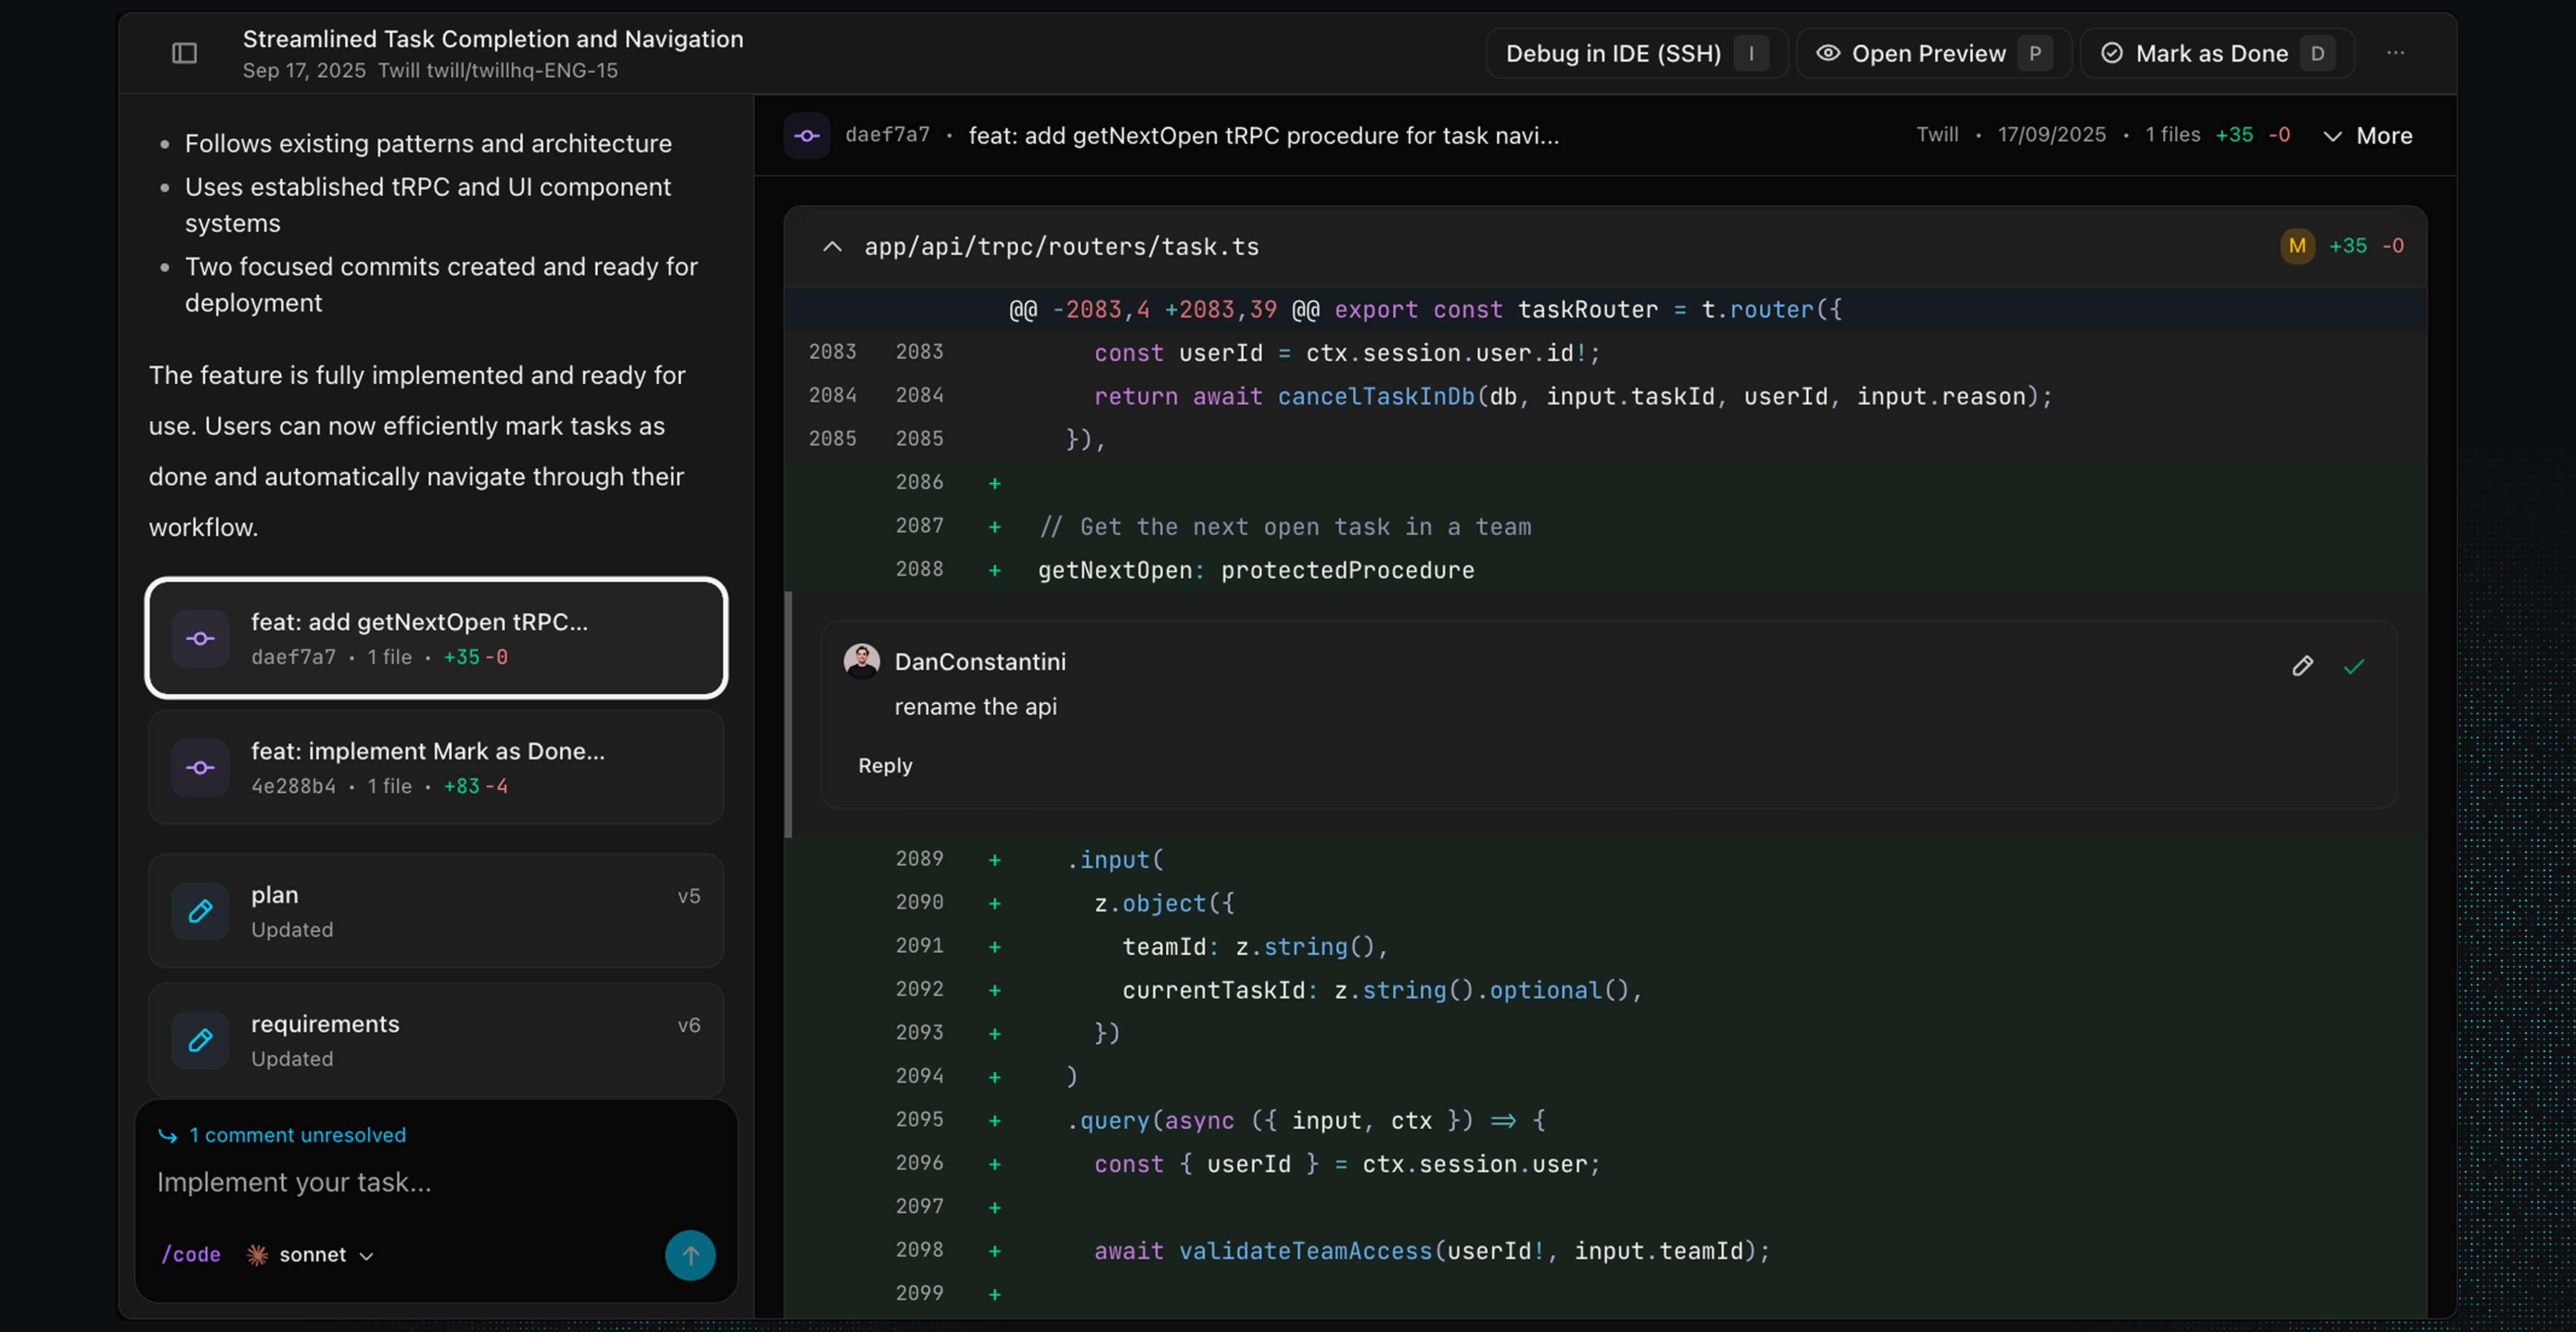Collapse the app/api/trpc/routers/task.ts file diff
Viewport: 2576px width, 1332px height.
coord(832,246)
